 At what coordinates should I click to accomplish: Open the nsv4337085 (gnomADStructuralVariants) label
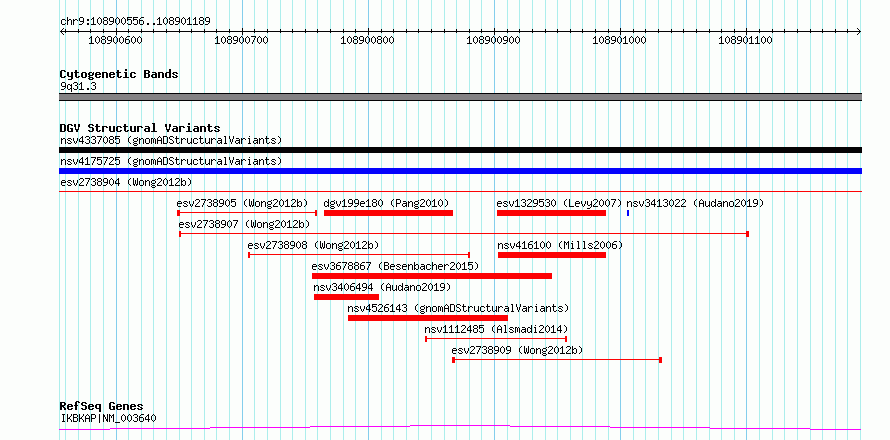[171, 140]
